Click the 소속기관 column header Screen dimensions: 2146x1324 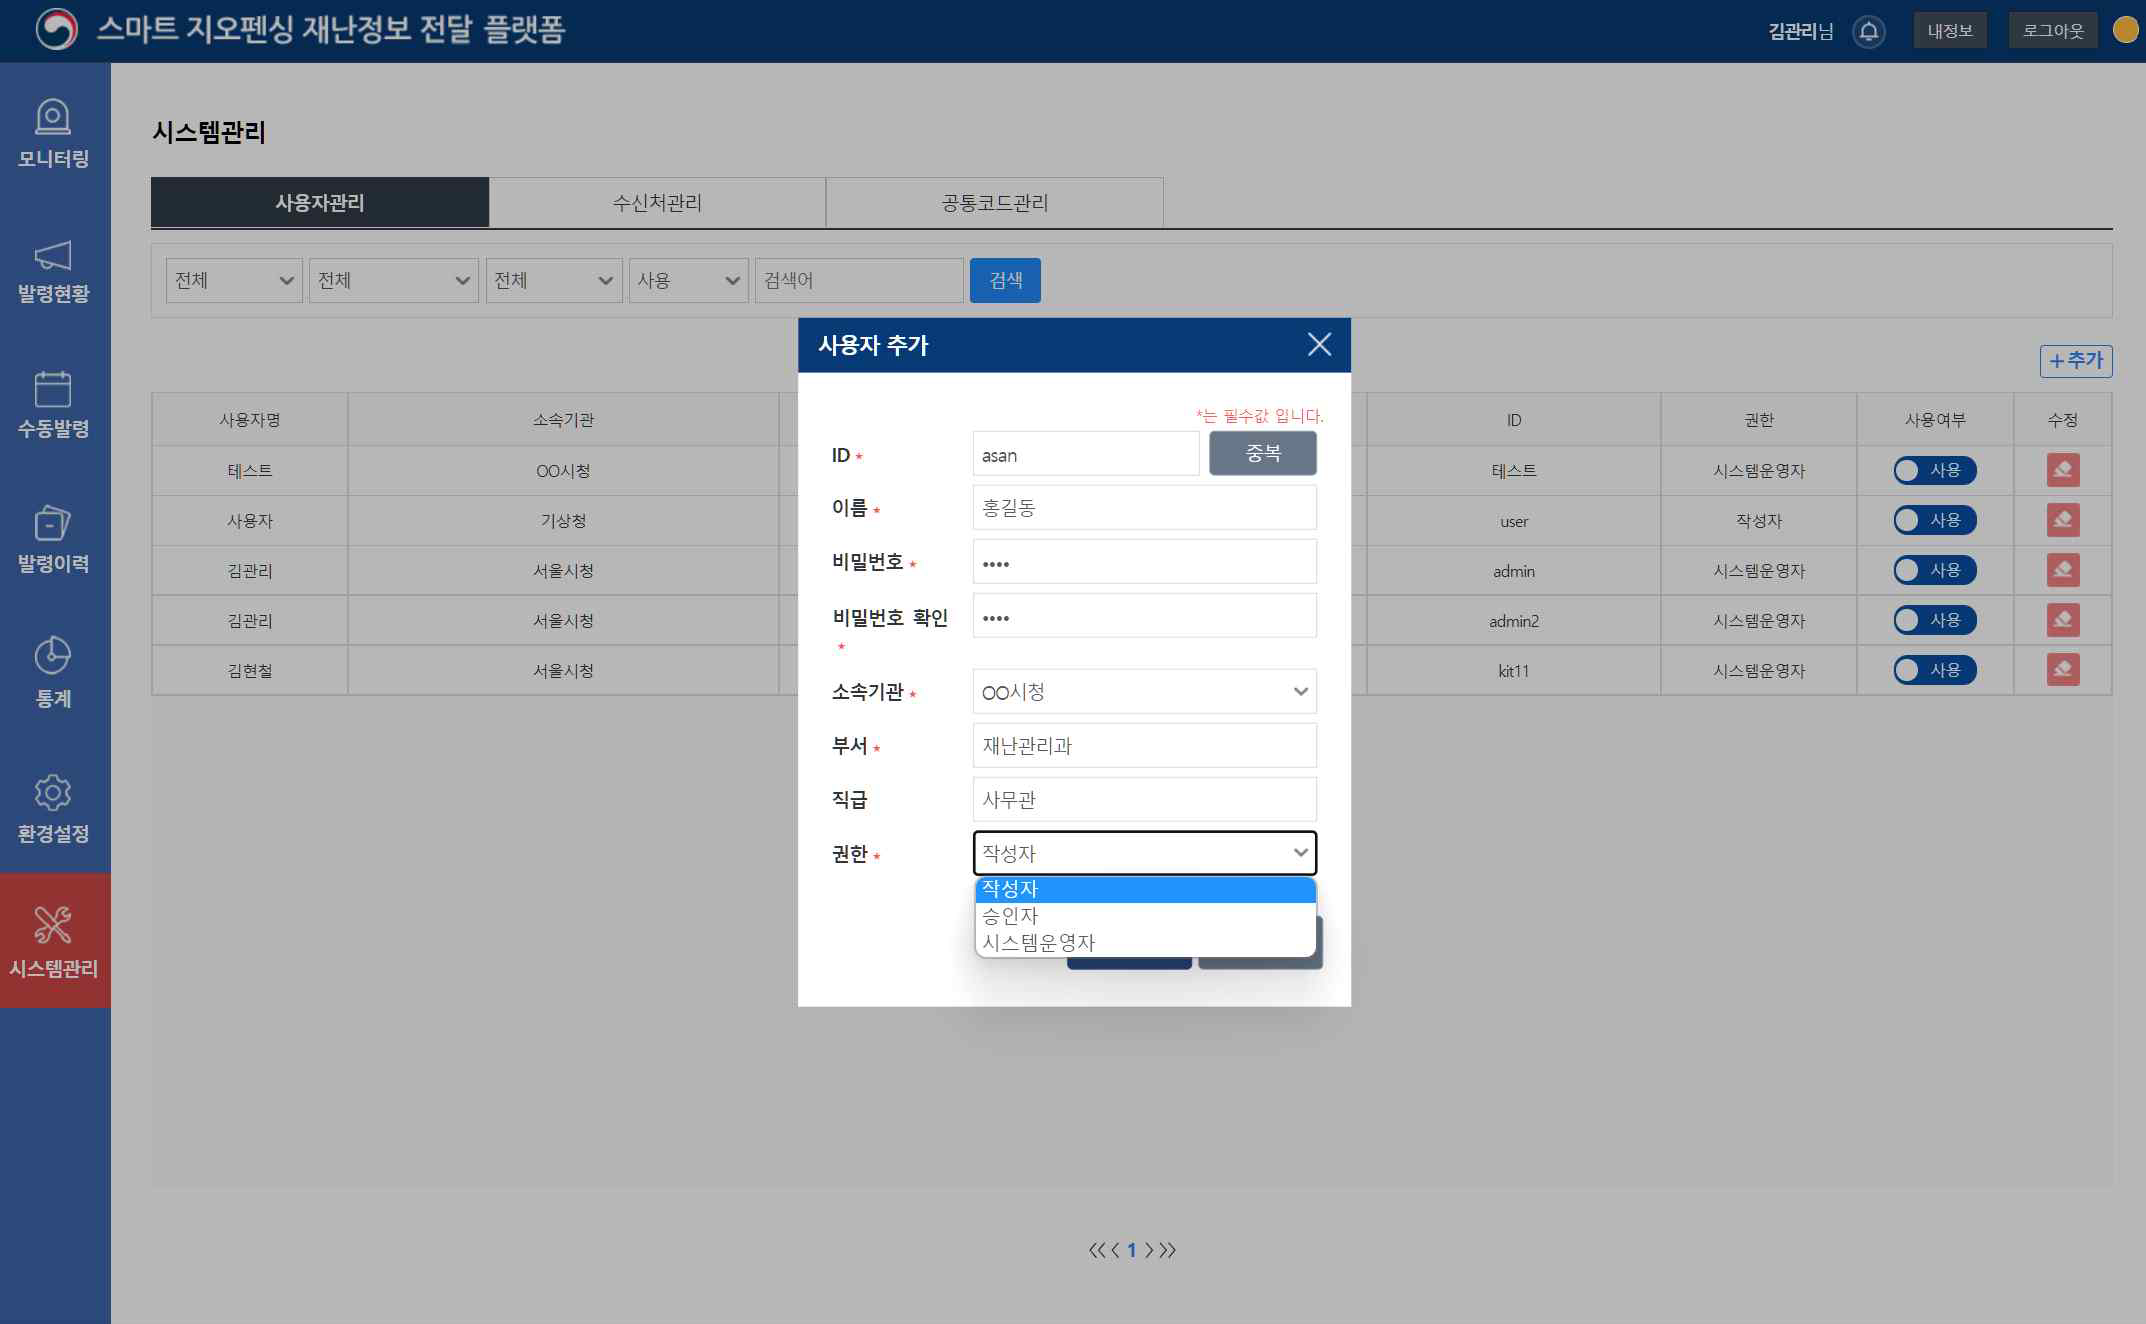[x=563, y=419]
